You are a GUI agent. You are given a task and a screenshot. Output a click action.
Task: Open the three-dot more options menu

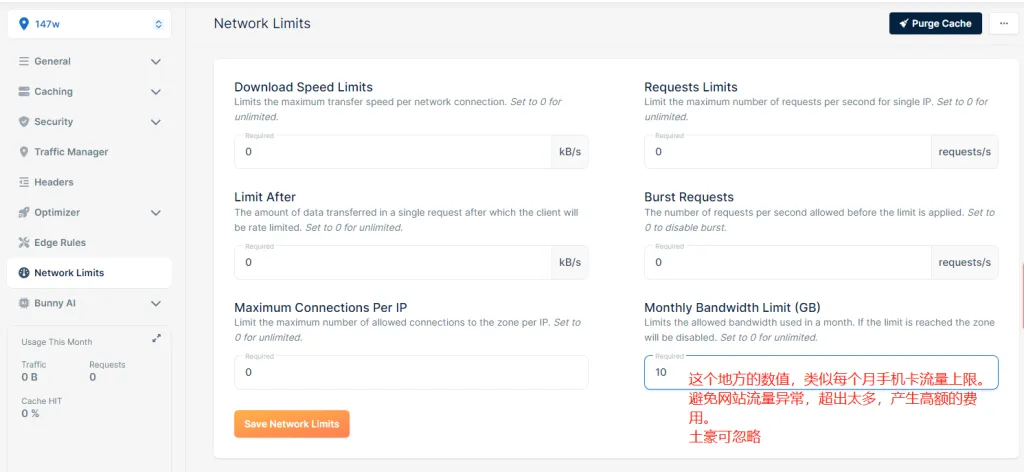click(1003, 23)
